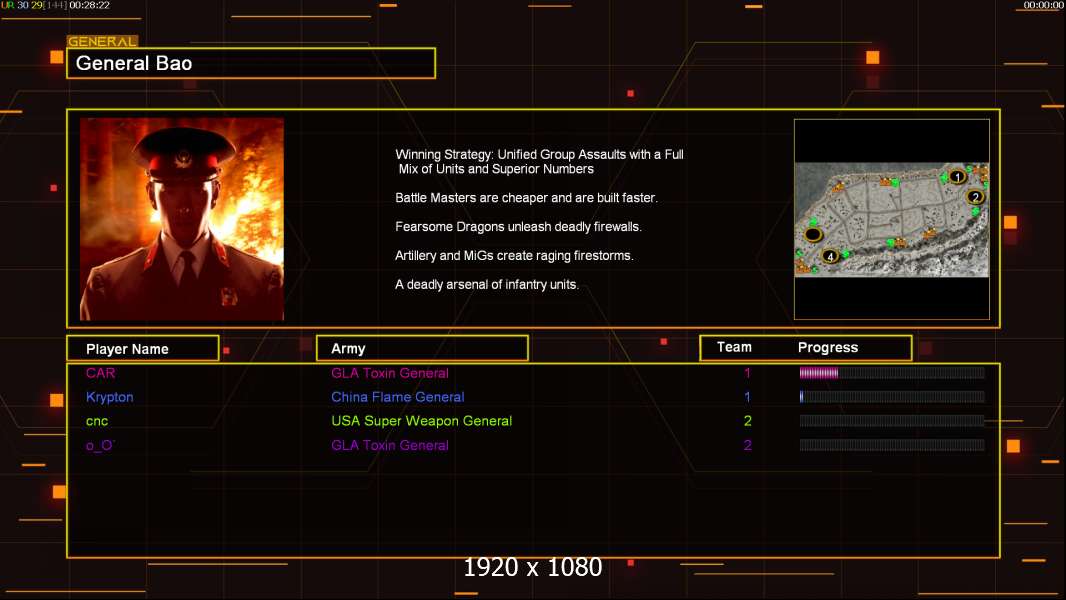Click the Artillery and MiGs firestorms line

(x=514, y=255)
